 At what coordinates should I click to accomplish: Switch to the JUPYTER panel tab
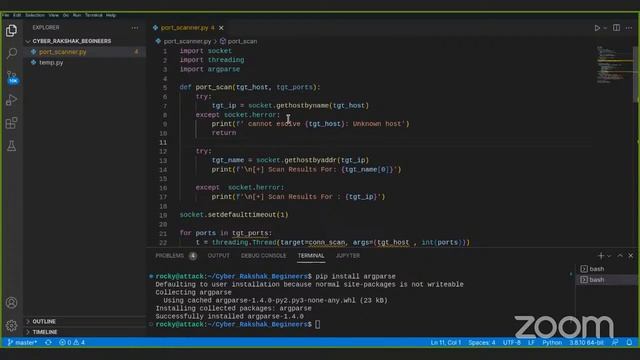pyautogui.click(x=348, y=256)
